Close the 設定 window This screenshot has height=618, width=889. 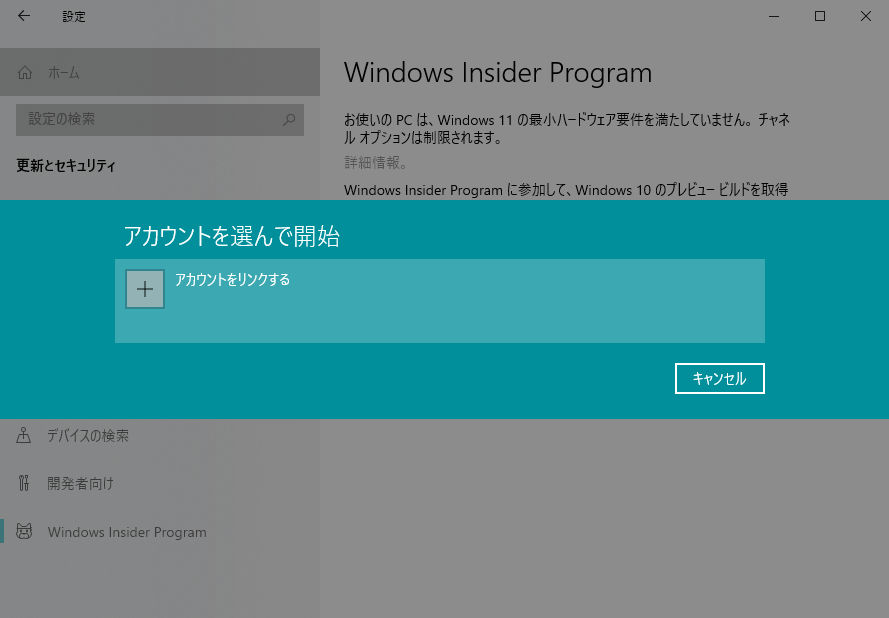(866, 16)
